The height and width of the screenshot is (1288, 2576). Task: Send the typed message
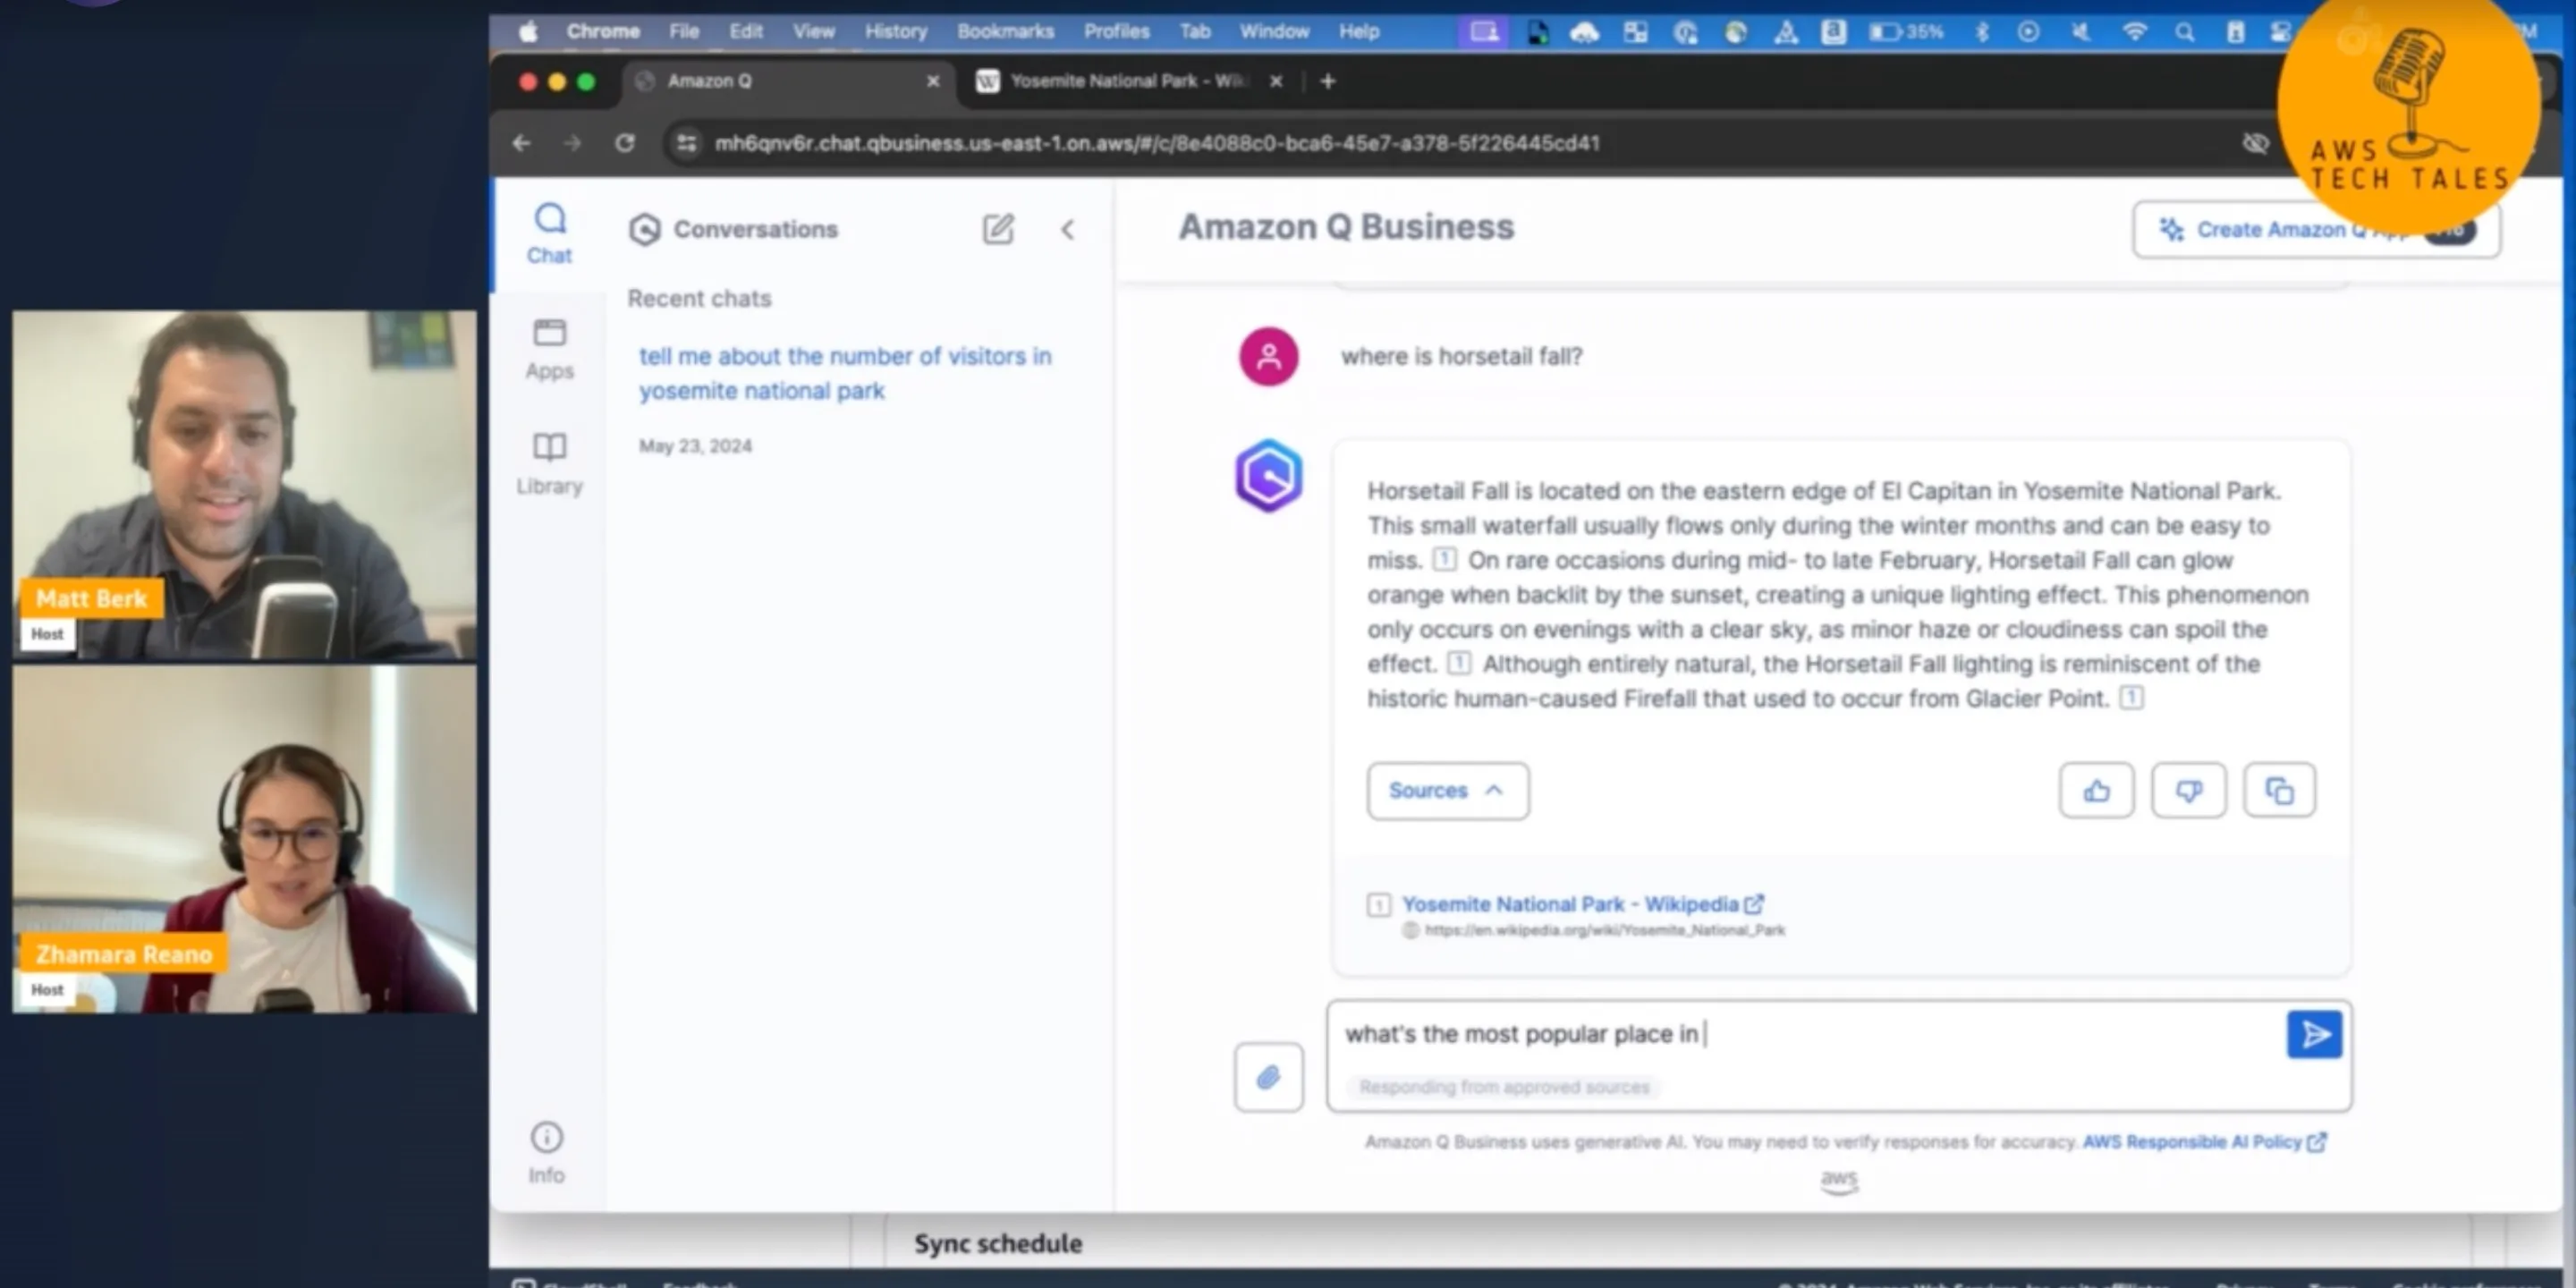point(2314,1034)
